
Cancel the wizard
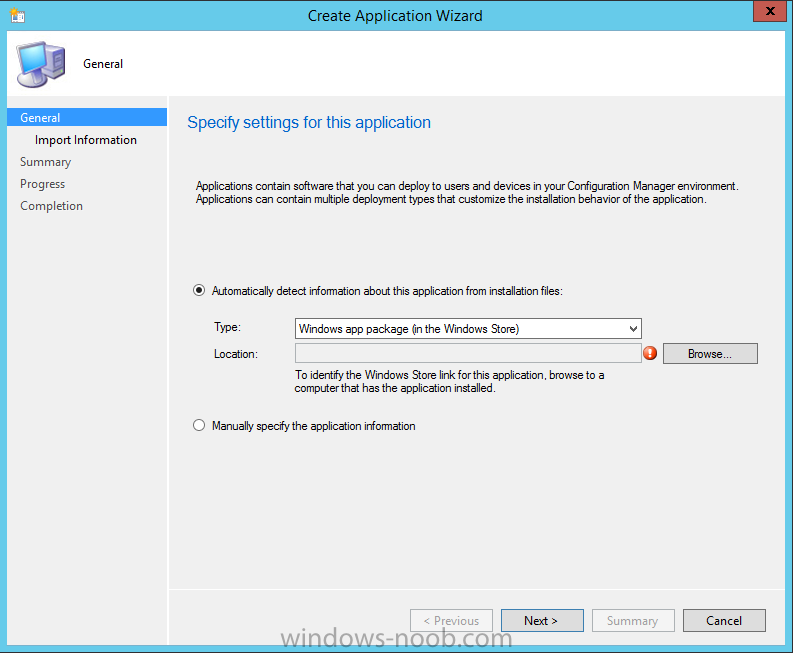click(724, 620)
